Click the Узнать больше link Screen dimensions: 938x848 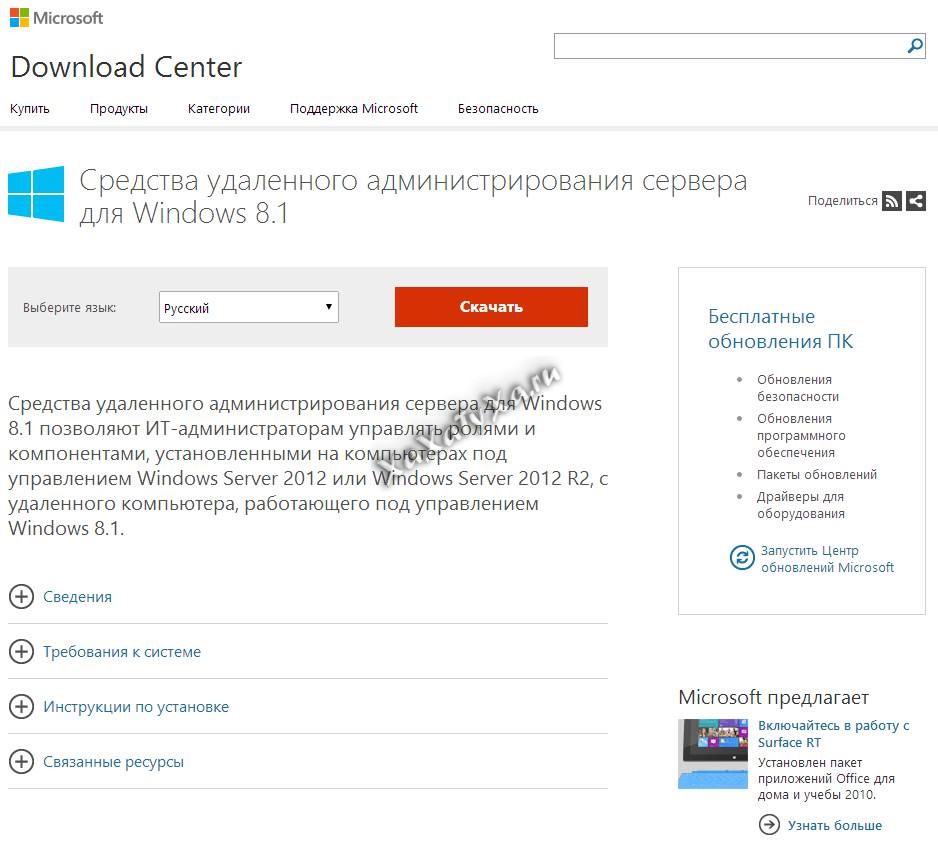835,825
